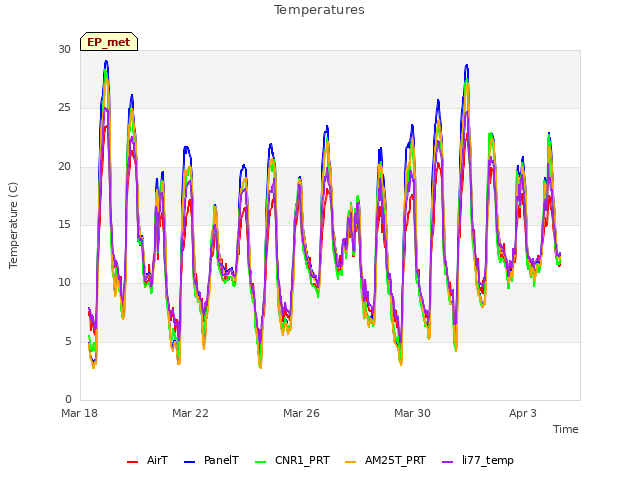Image resolution: width=640 pixels, height=480 pixels.
Task: Toggle the li77_temp series in the legend
Action: [478, 460]
